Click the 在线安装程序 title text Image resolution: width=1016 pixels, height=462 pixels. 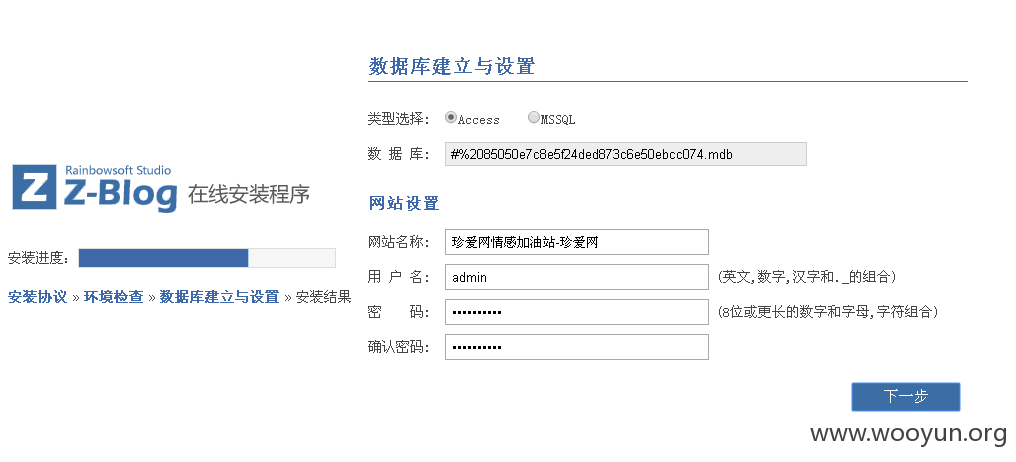tap(249, 194)
